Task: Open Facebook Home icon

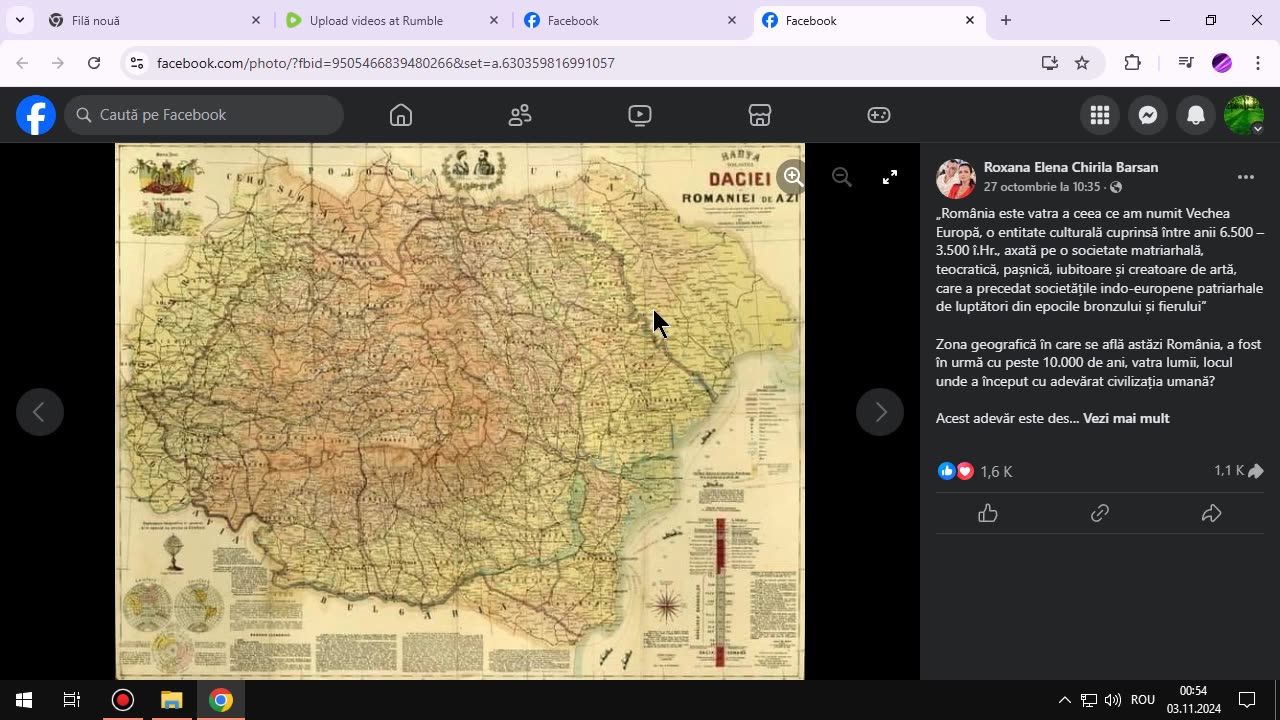Action: tap(401, 115)
